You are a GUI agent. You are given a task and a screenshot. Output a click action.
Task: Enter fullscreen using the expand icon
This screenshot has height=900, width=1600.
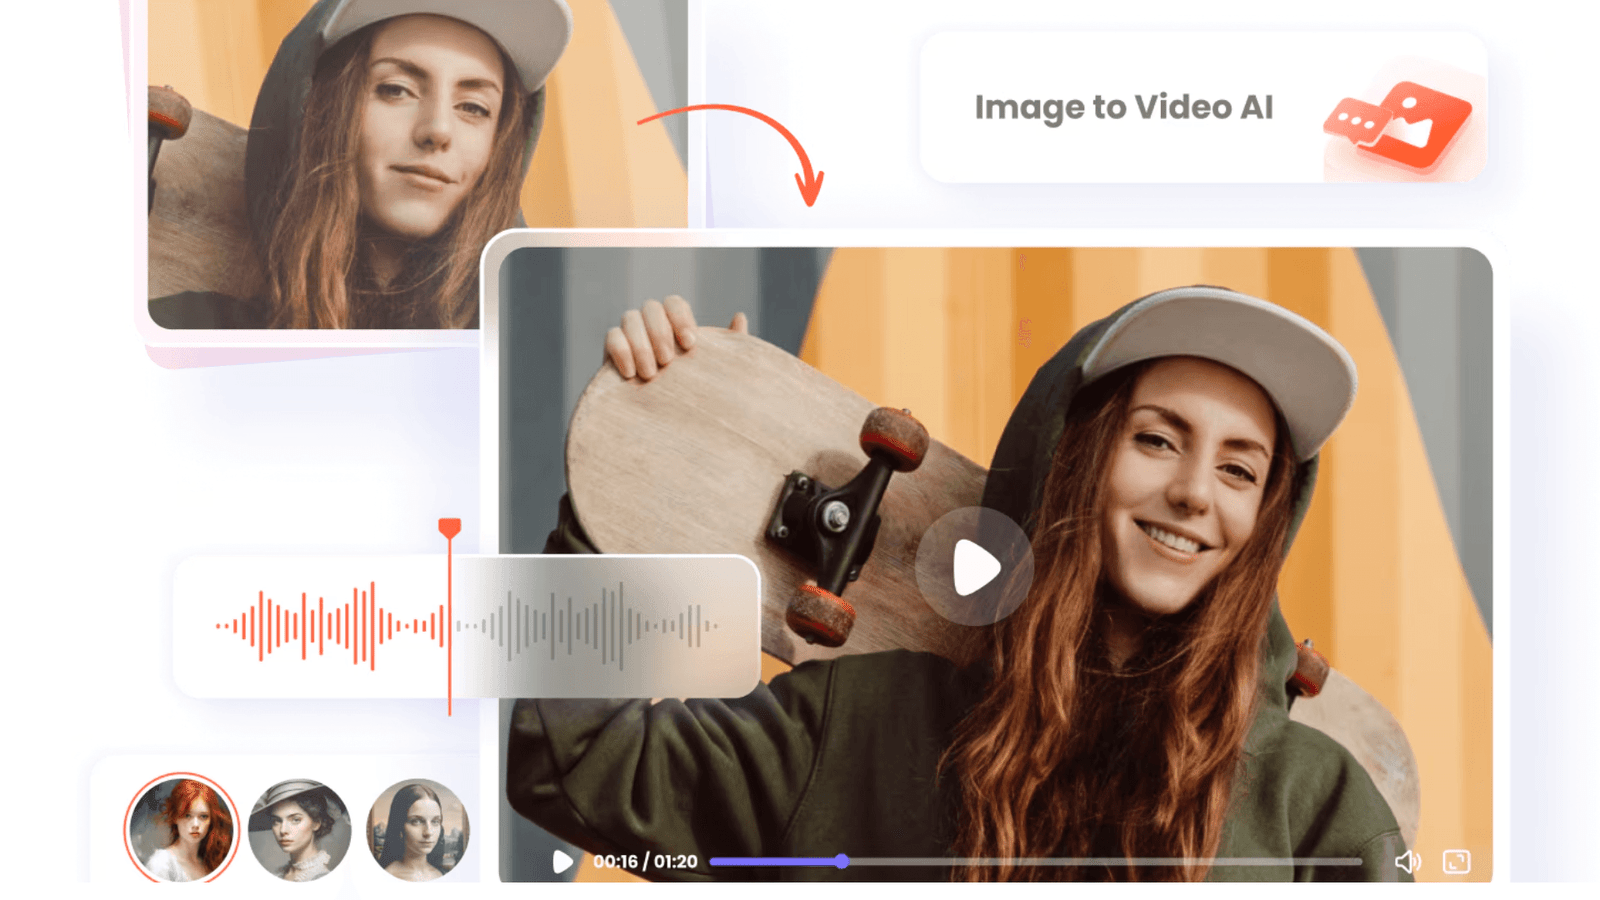click(1456, 861)
